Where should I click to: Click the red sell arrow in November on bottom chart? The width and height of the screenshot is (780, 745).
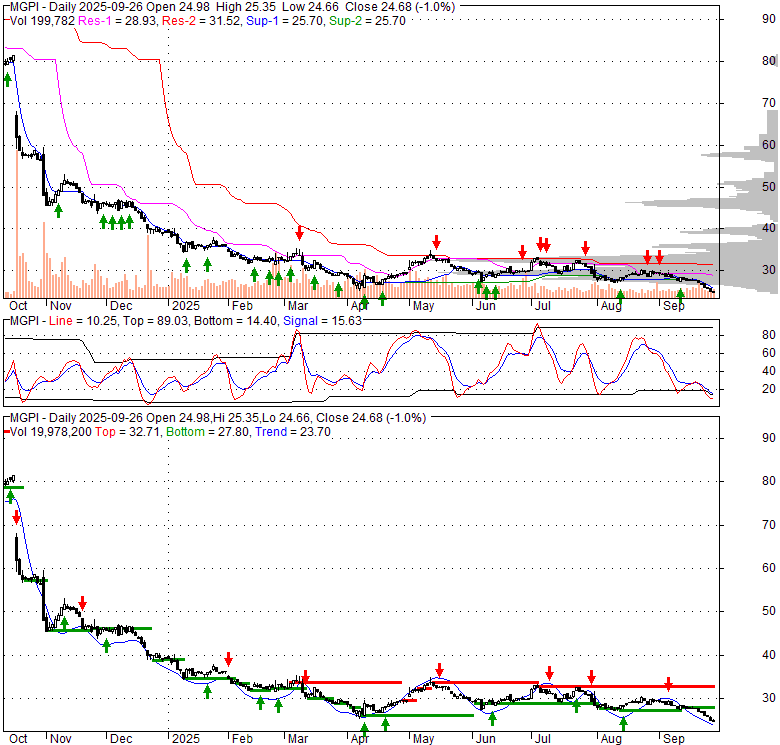(x=83, y=603)
